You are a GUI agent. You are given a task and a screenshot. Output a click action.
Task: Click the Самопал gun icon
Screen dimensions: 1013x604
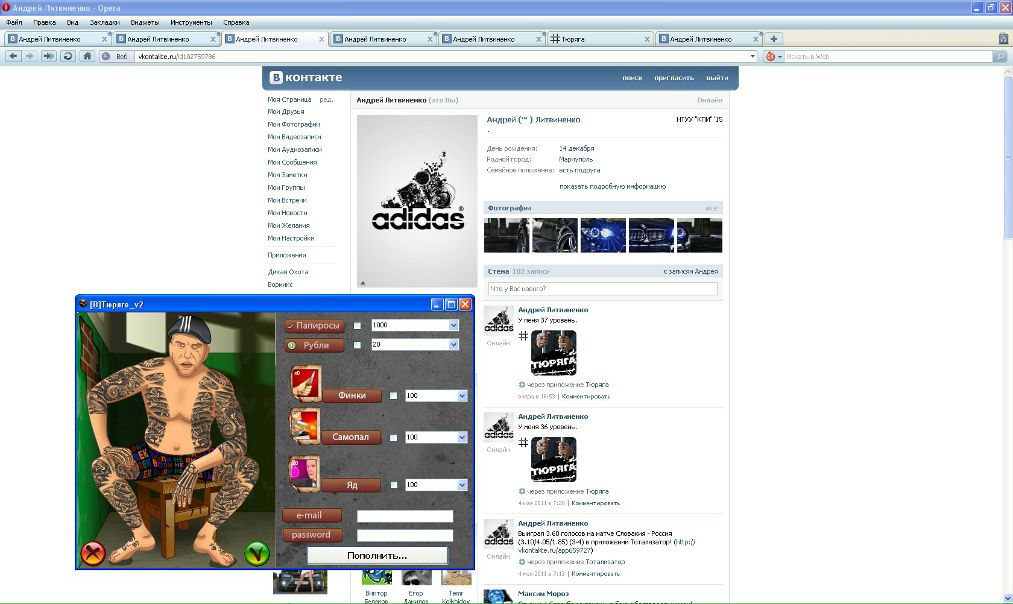click(x=305, y=423)
